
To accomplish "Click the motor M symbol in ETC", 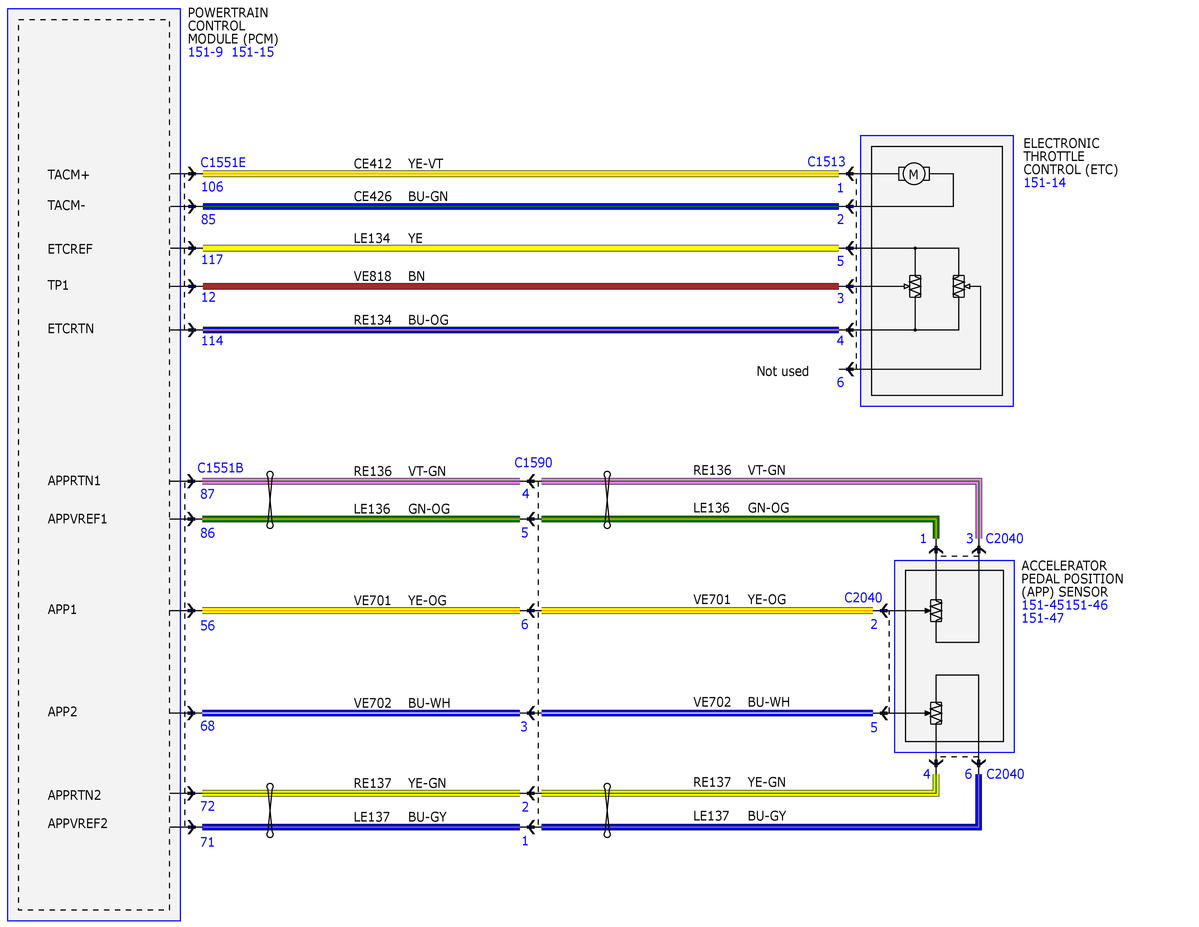I will click(914, 174).
